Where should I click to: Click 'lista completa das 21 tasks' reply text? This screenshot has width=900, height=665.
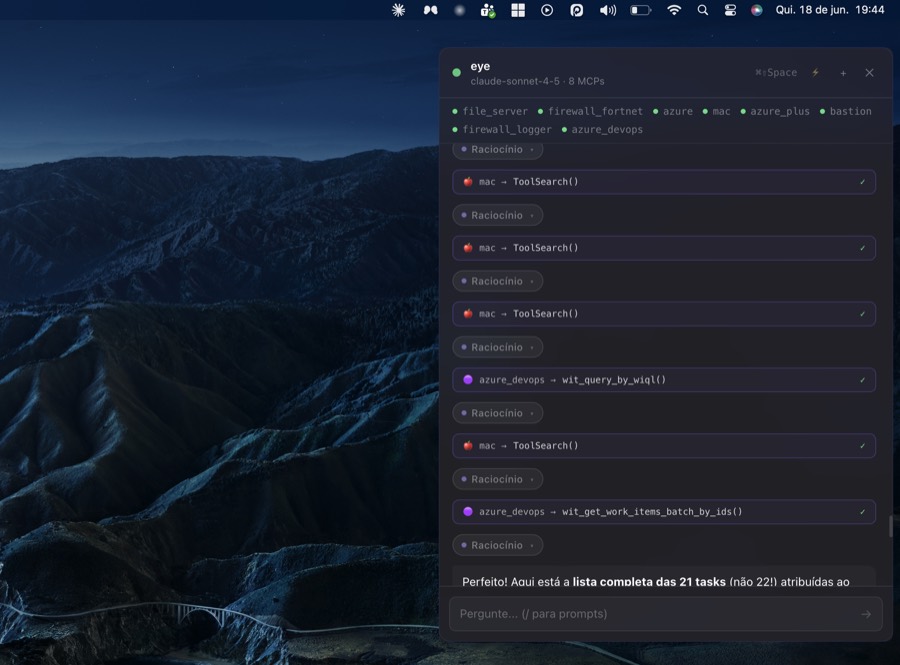[x=649, y=581]
